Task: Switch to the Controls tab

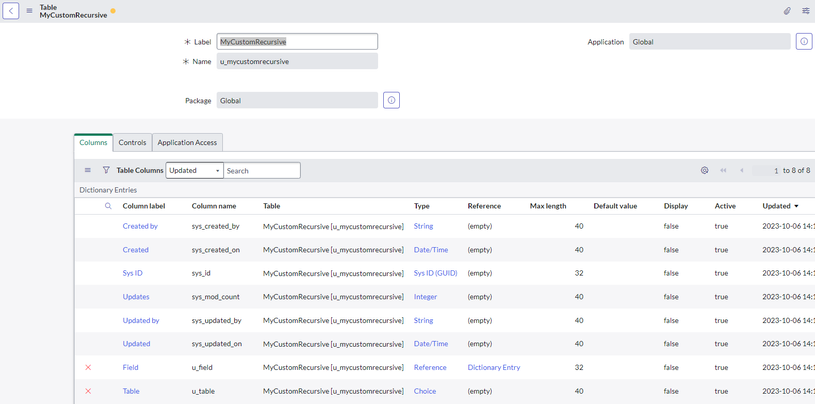Action: point(133,142)
